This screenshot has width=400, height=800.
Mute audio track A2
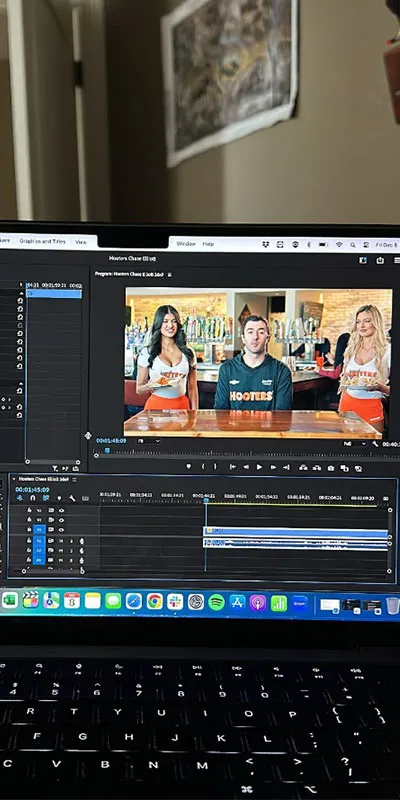[x=61, y=551]
